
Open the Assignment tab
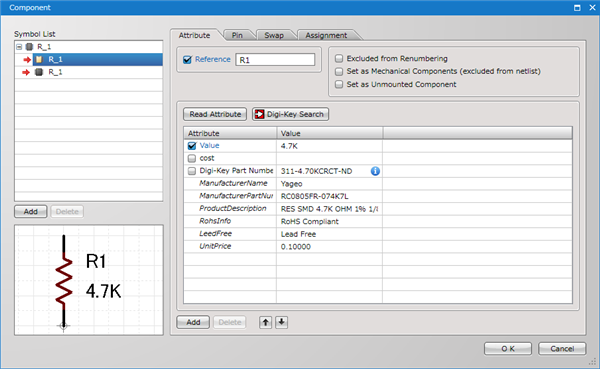(x=326, y=35)
